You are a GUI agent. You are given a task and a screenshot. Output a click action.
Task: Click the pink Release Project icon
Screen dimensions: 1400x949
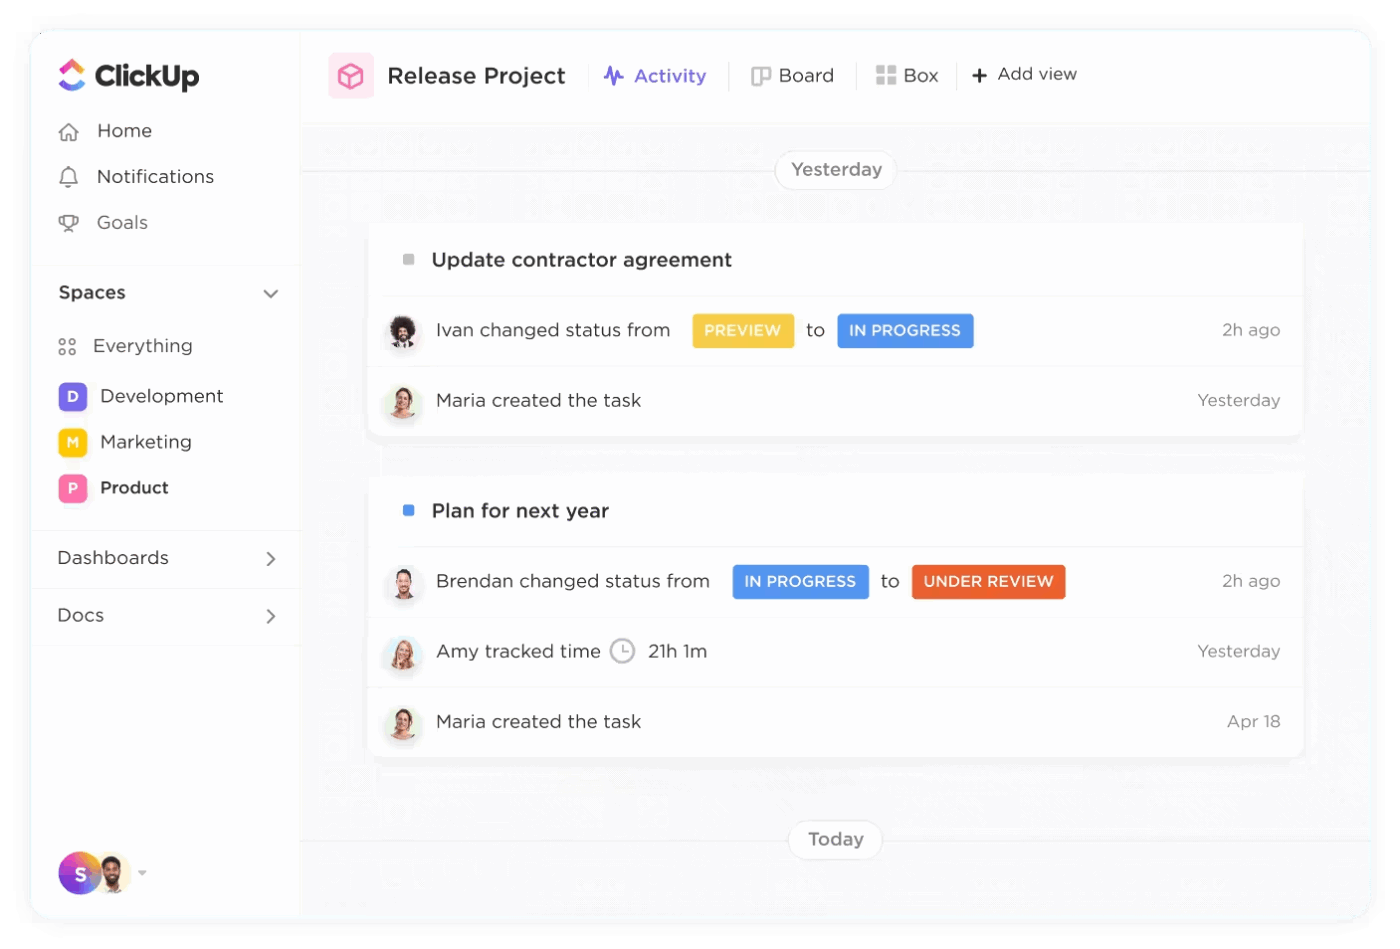pyautogui.click(x=349, y=75)
